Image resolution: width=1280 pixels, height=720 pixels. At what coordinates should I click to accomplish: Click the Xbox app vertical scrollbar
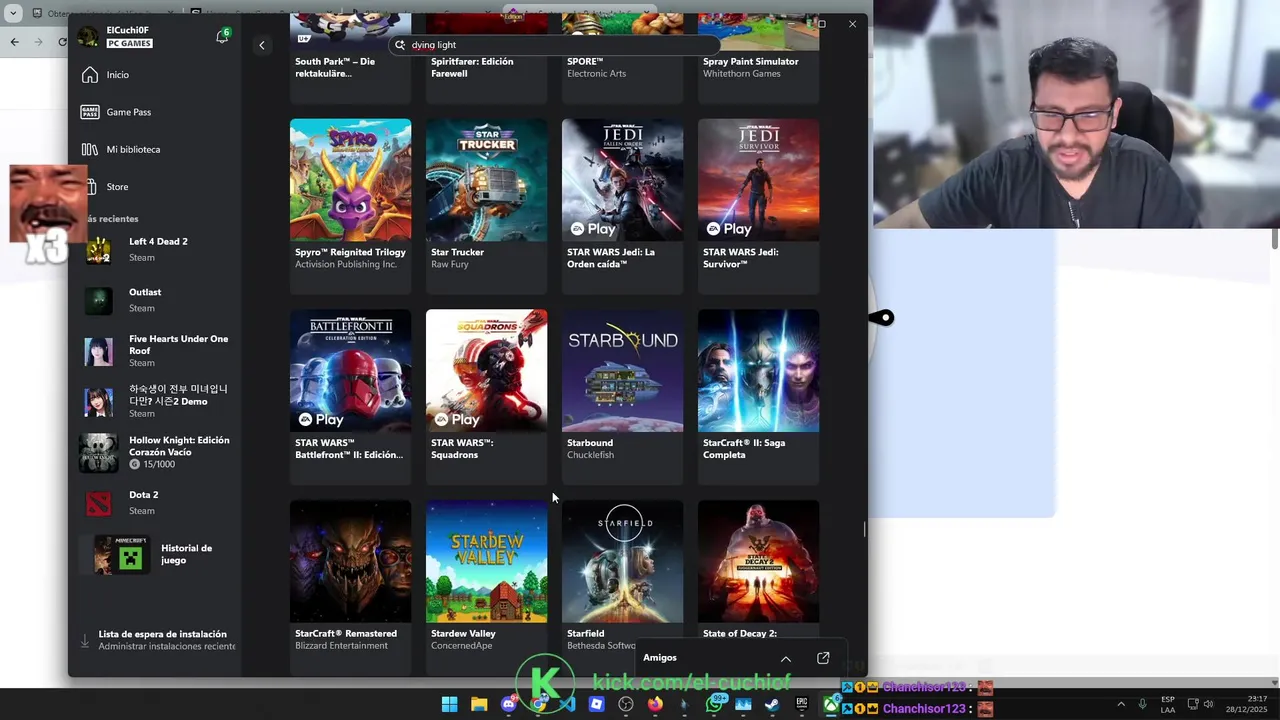tap(865, 529)
